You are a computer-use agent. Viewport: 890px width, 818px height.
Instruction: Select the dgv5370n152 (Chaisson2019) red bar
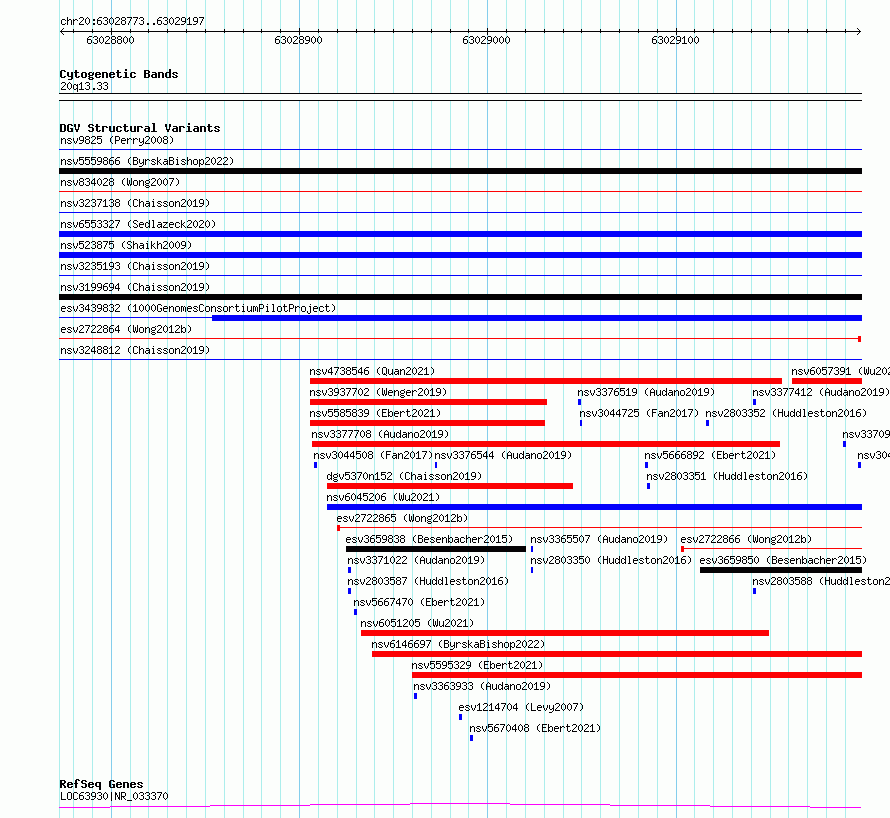coord(450,486)
